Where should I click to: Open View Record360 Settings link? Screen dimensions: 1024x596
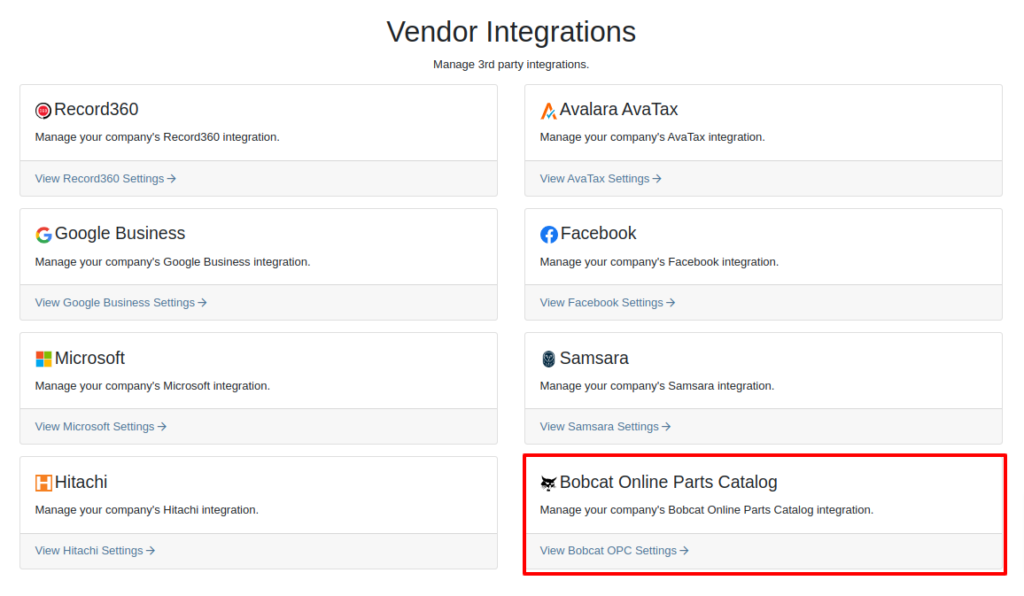pyautogui.click(x=105, y=178)
